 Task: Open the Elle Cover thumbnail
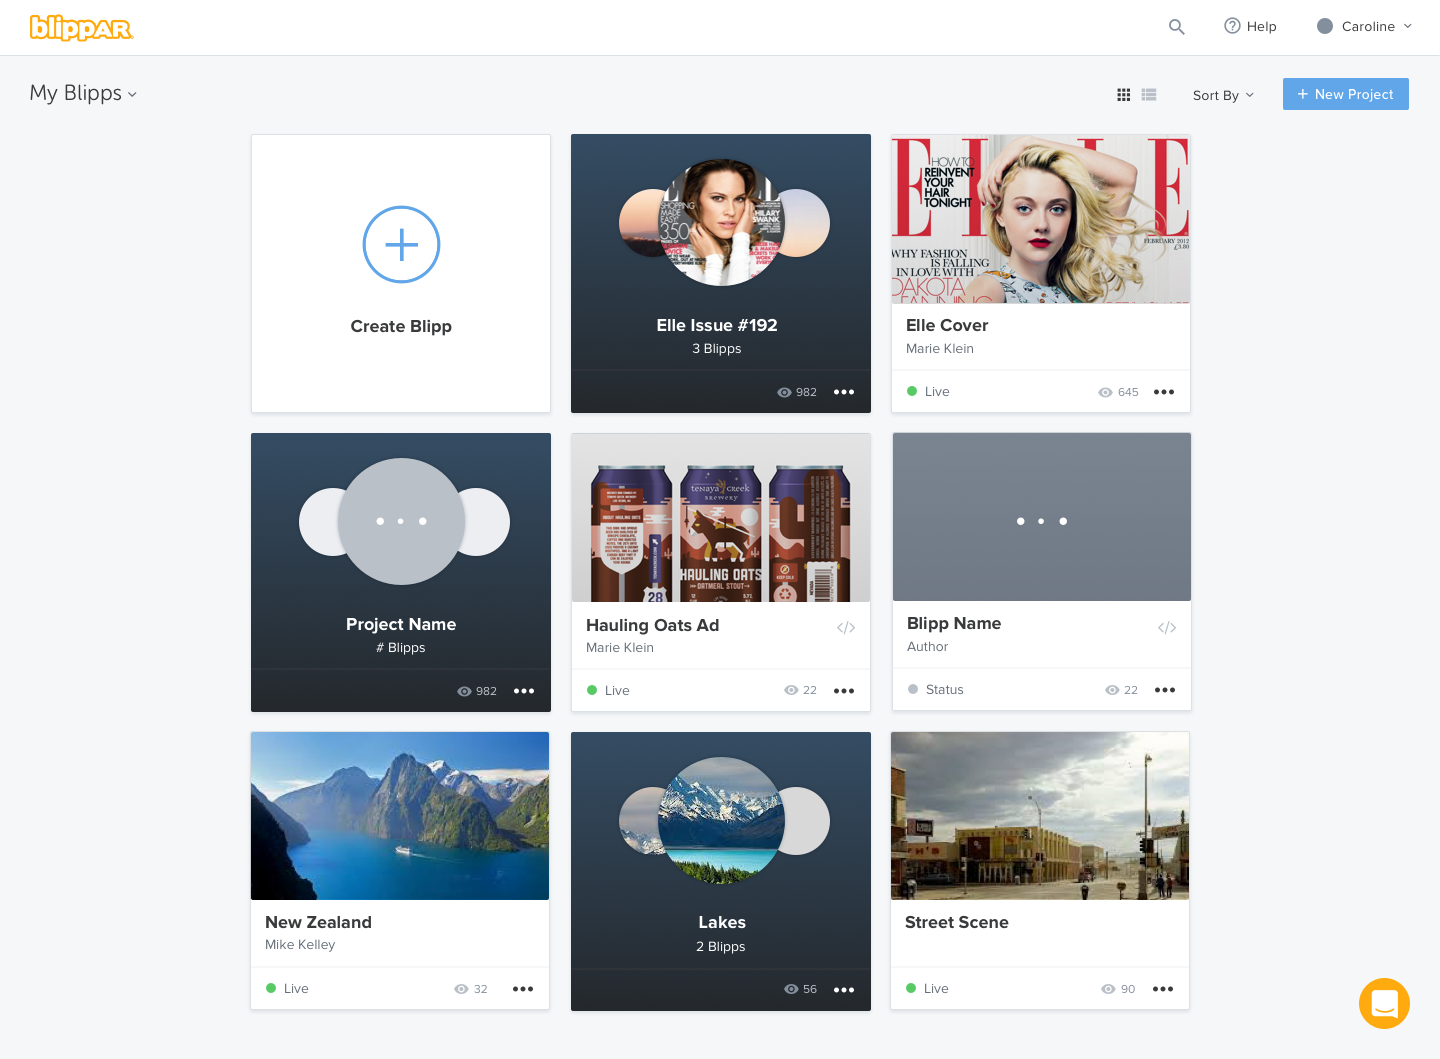pyautogui.click(x=1041, y=219)
